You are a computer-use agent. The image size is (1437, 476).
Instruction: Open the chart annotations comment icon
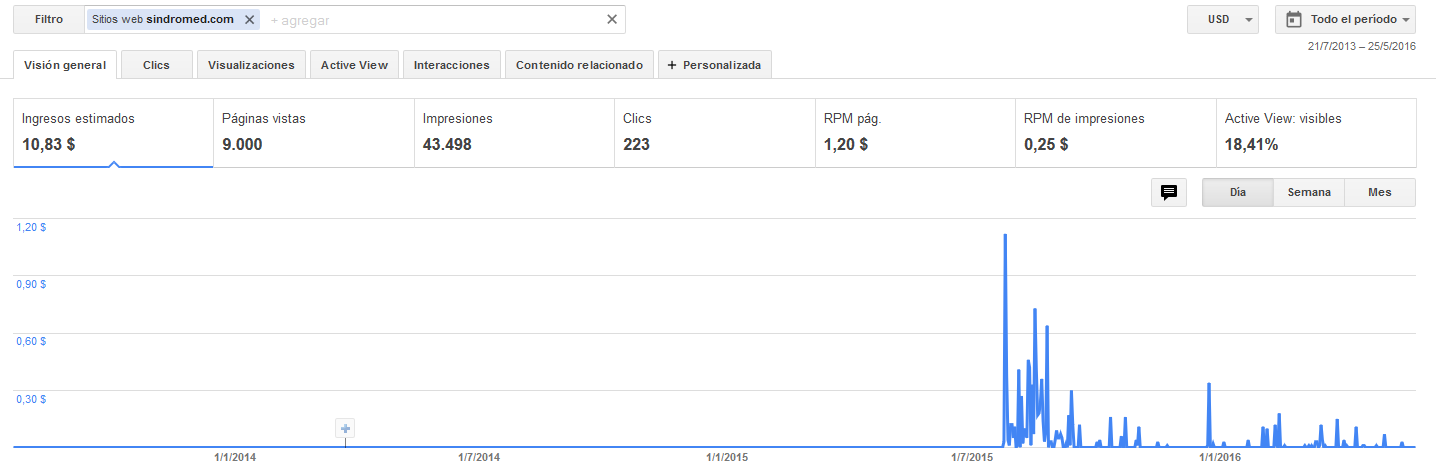[1167, 192]
